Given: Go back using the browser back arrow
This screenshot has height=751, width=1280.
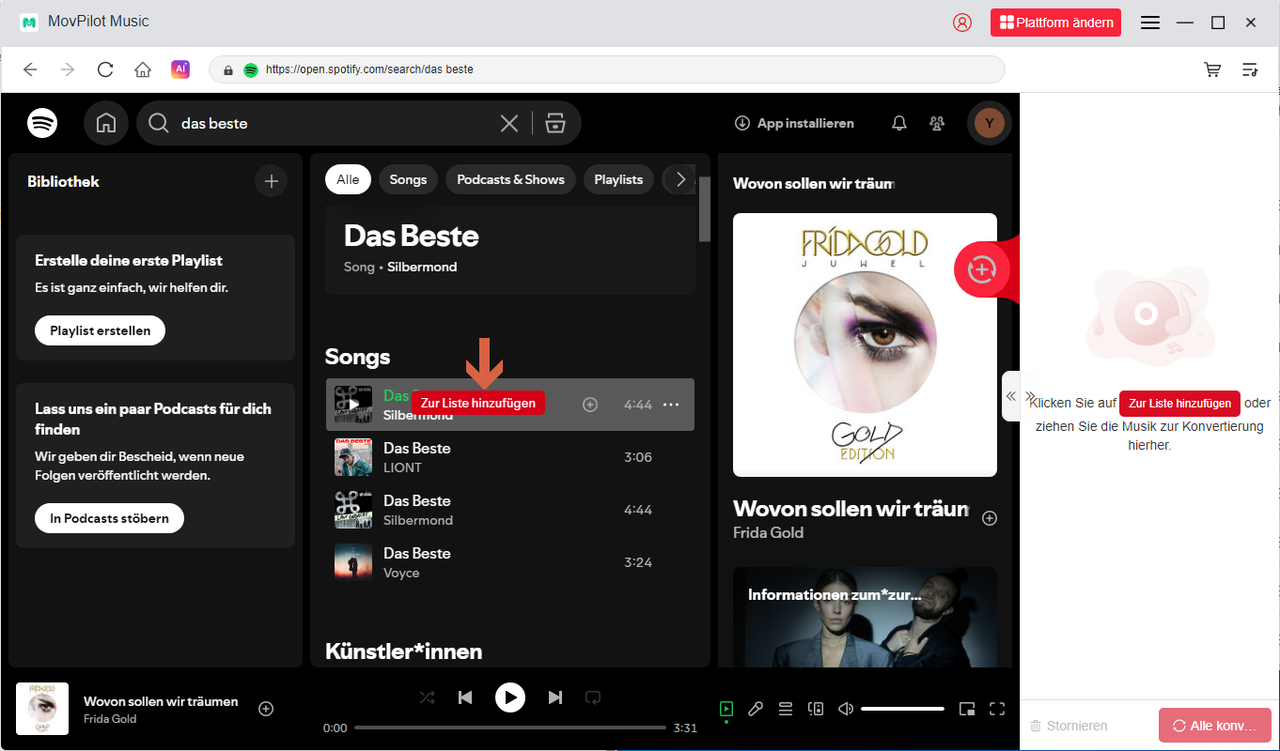Looking at the screenshot, I should tap(30, 69).
